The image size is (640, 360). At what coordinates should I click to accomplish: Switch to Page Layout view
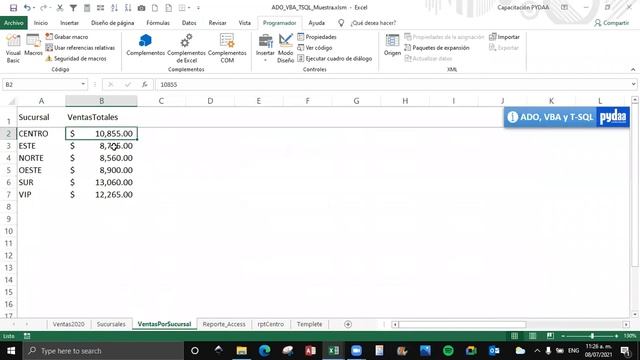click(x=532, y=336)
